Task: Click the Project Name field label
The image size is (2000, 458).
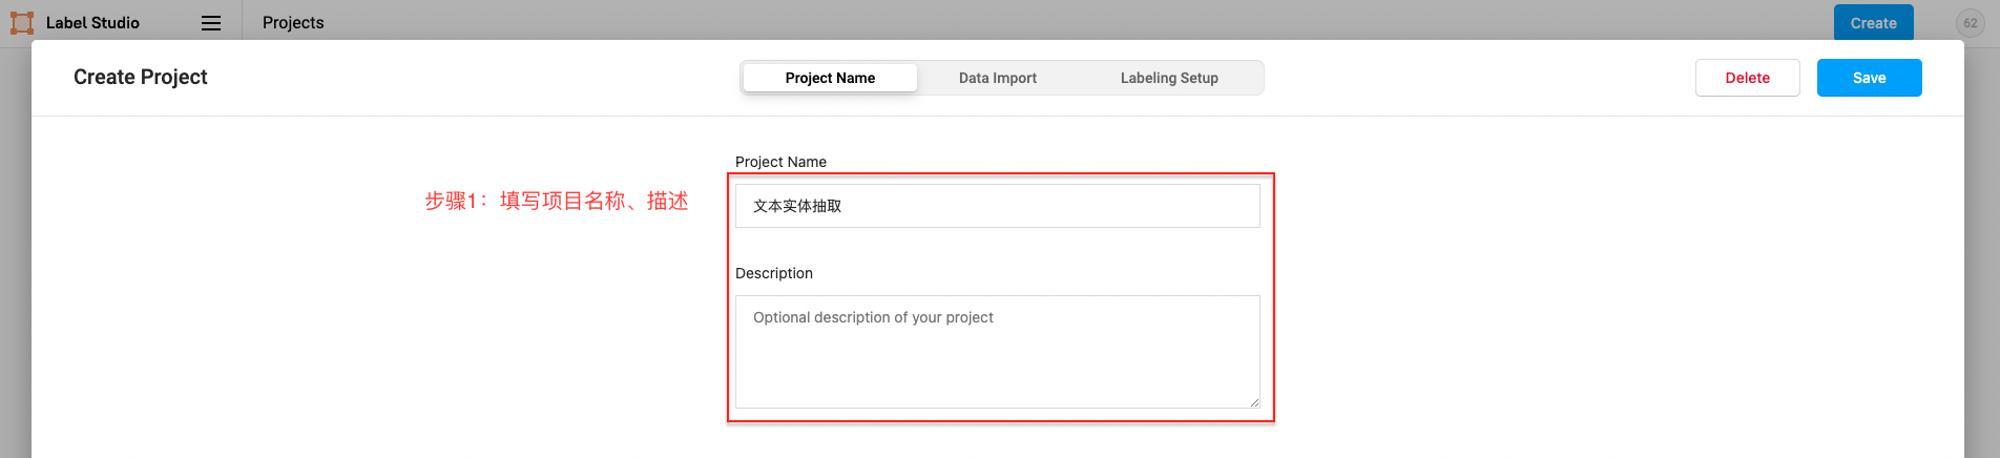Action: click(781, 162)
